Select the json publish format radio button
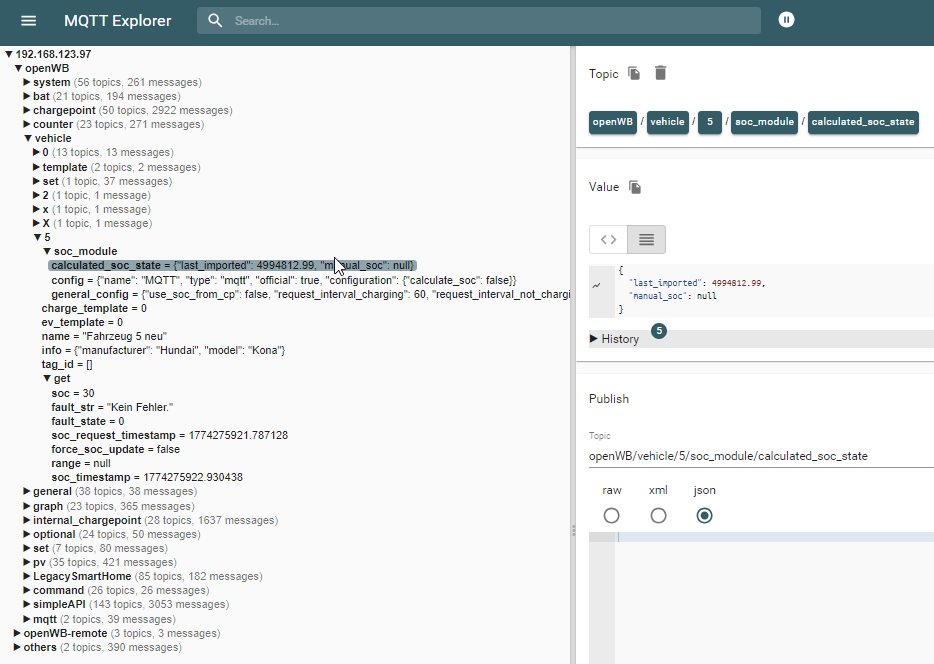This screenshot has height=664, width=934. point(704,515)
